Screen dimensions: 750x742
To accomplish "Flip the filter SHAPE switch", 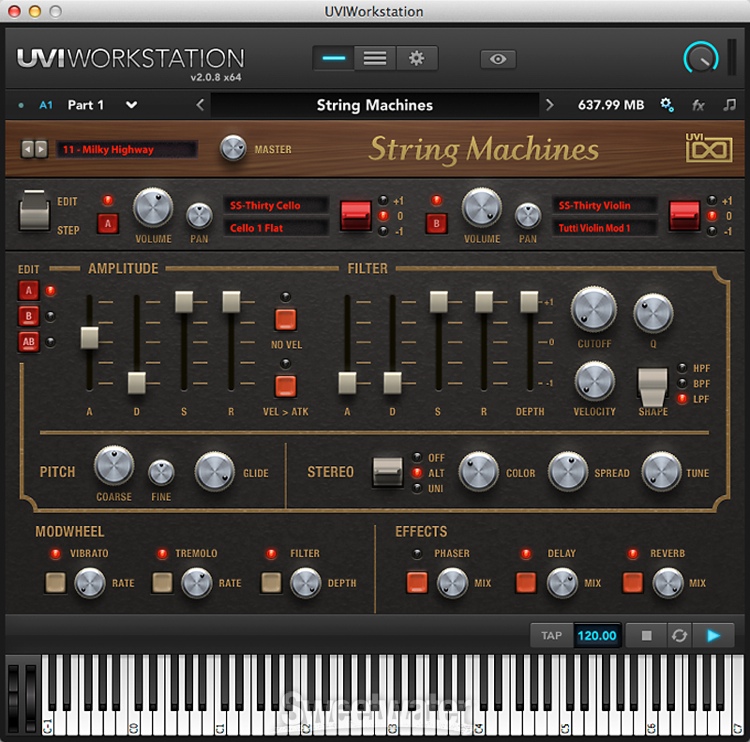I will (653, 388).
